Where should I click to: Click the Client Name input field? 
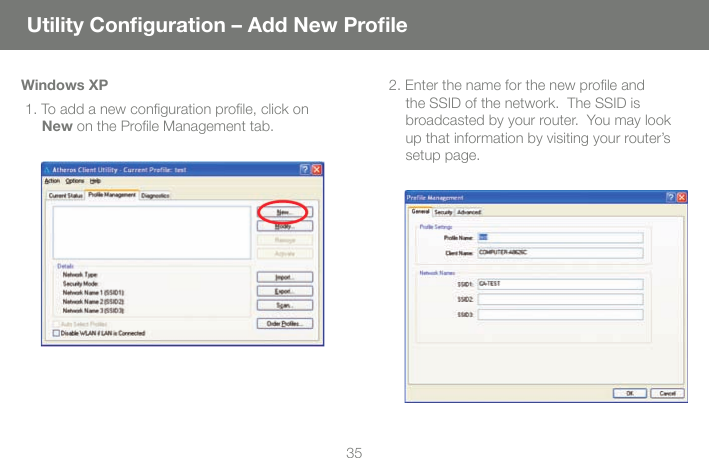tap(560, 253)
